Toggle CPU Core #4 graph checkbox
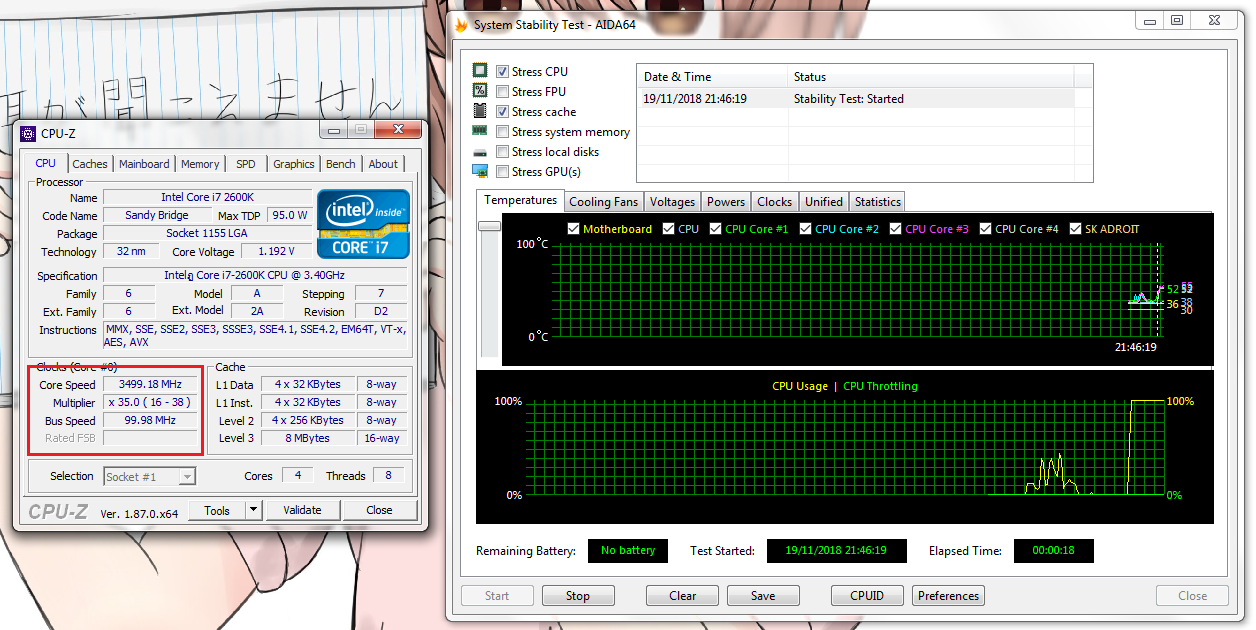The image size is (1256, 630). click(985, 229)
